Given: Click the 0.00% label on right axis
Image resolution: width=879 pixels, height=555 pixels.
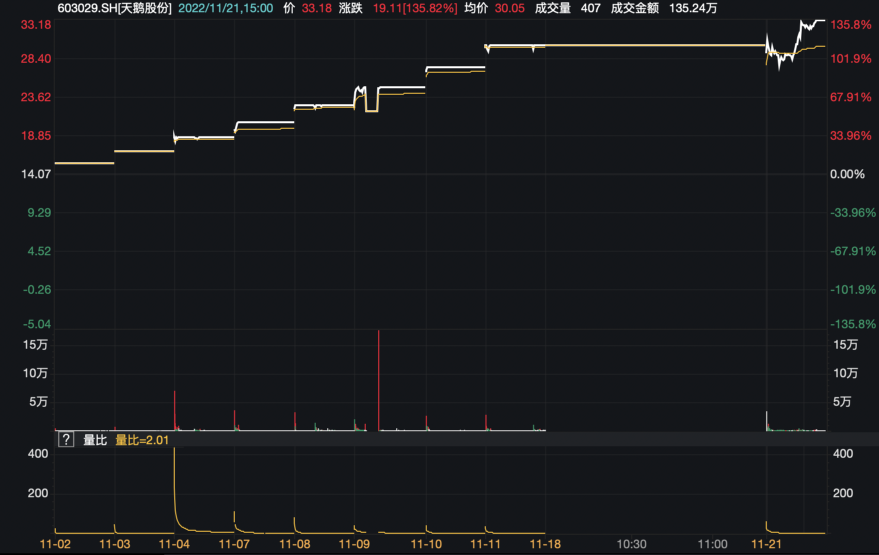Looking at the screenshot, I should tap(849, 175).
